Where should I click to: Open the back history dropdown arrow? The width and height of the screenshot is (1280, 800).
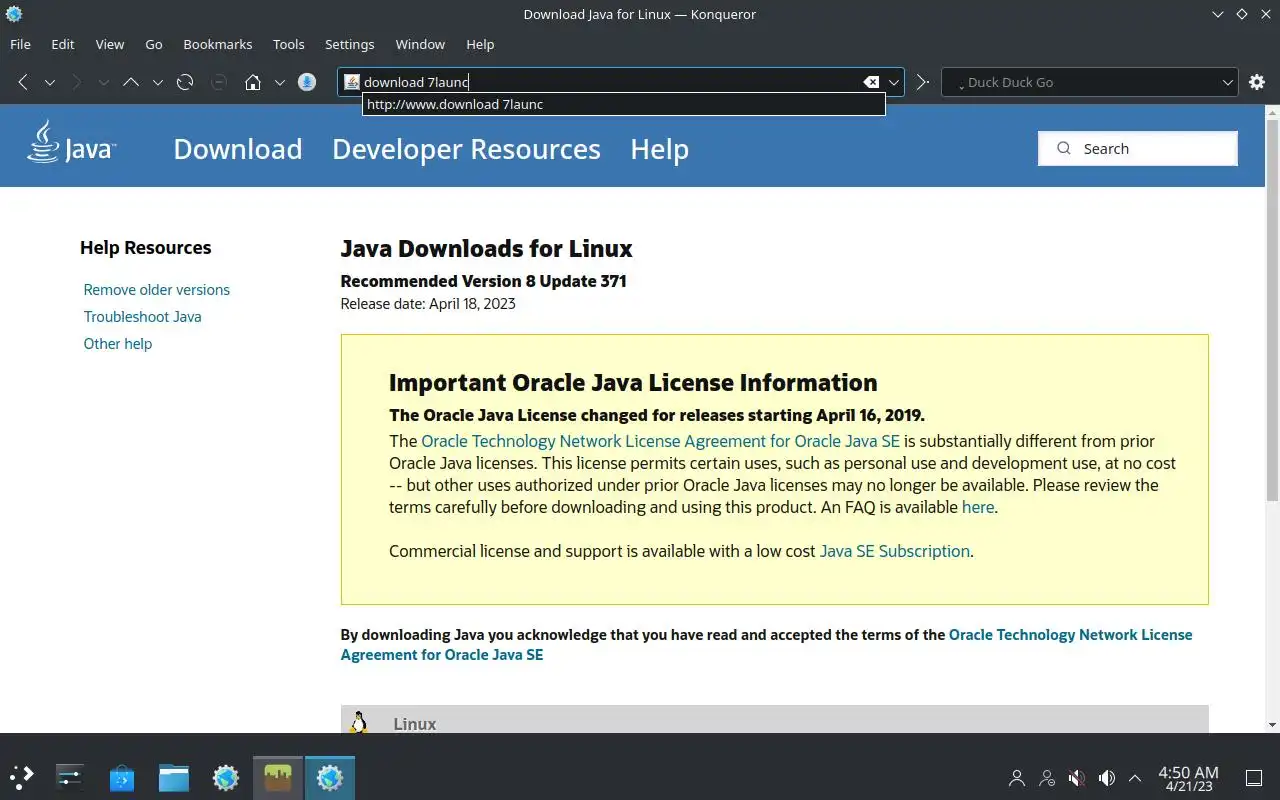pyautogui.click(x=49, y=82)
